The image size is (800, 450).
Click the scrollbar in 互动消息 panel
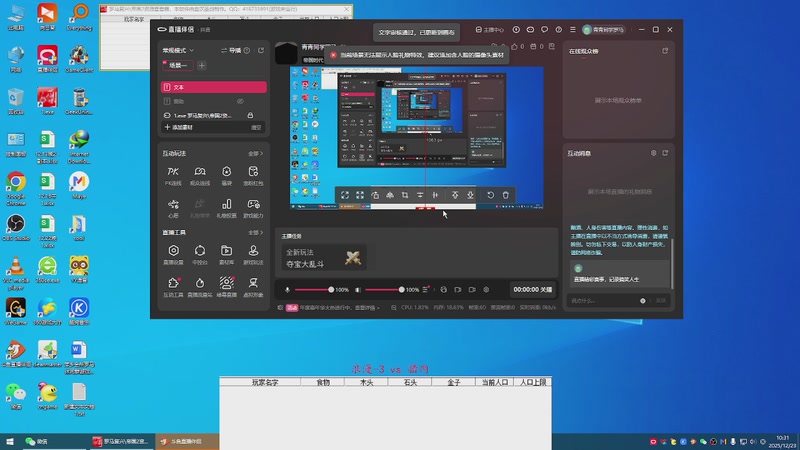(672, 263)
